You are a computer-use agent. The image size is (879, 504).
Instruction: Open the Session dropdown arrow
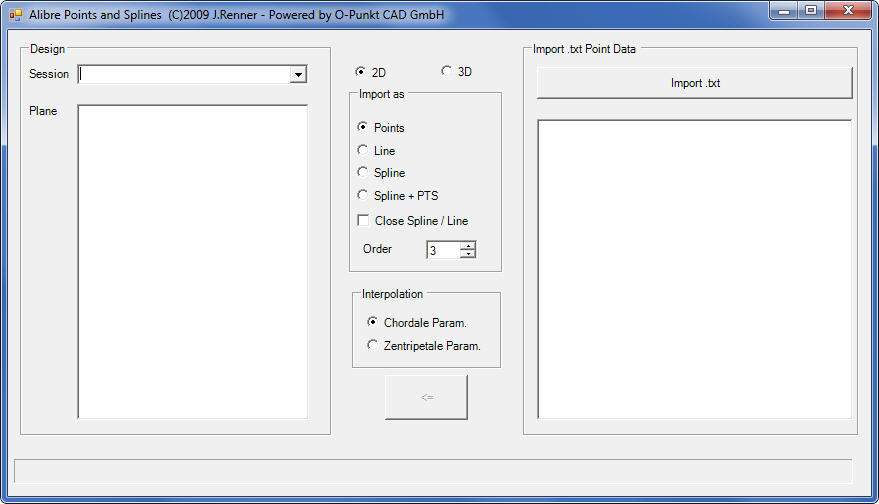(298, 74)
